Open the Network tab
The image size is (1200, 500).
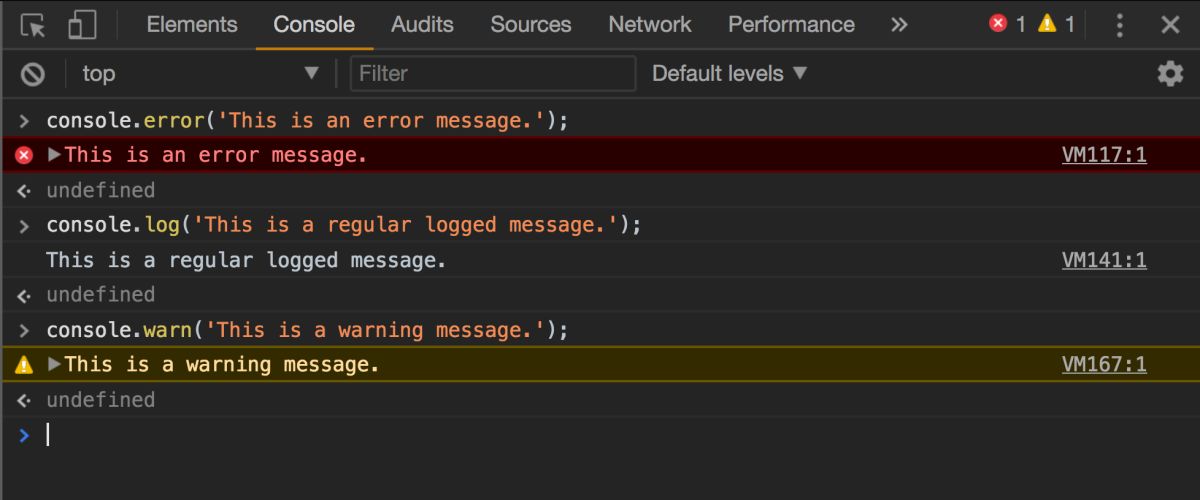(650, 25)
